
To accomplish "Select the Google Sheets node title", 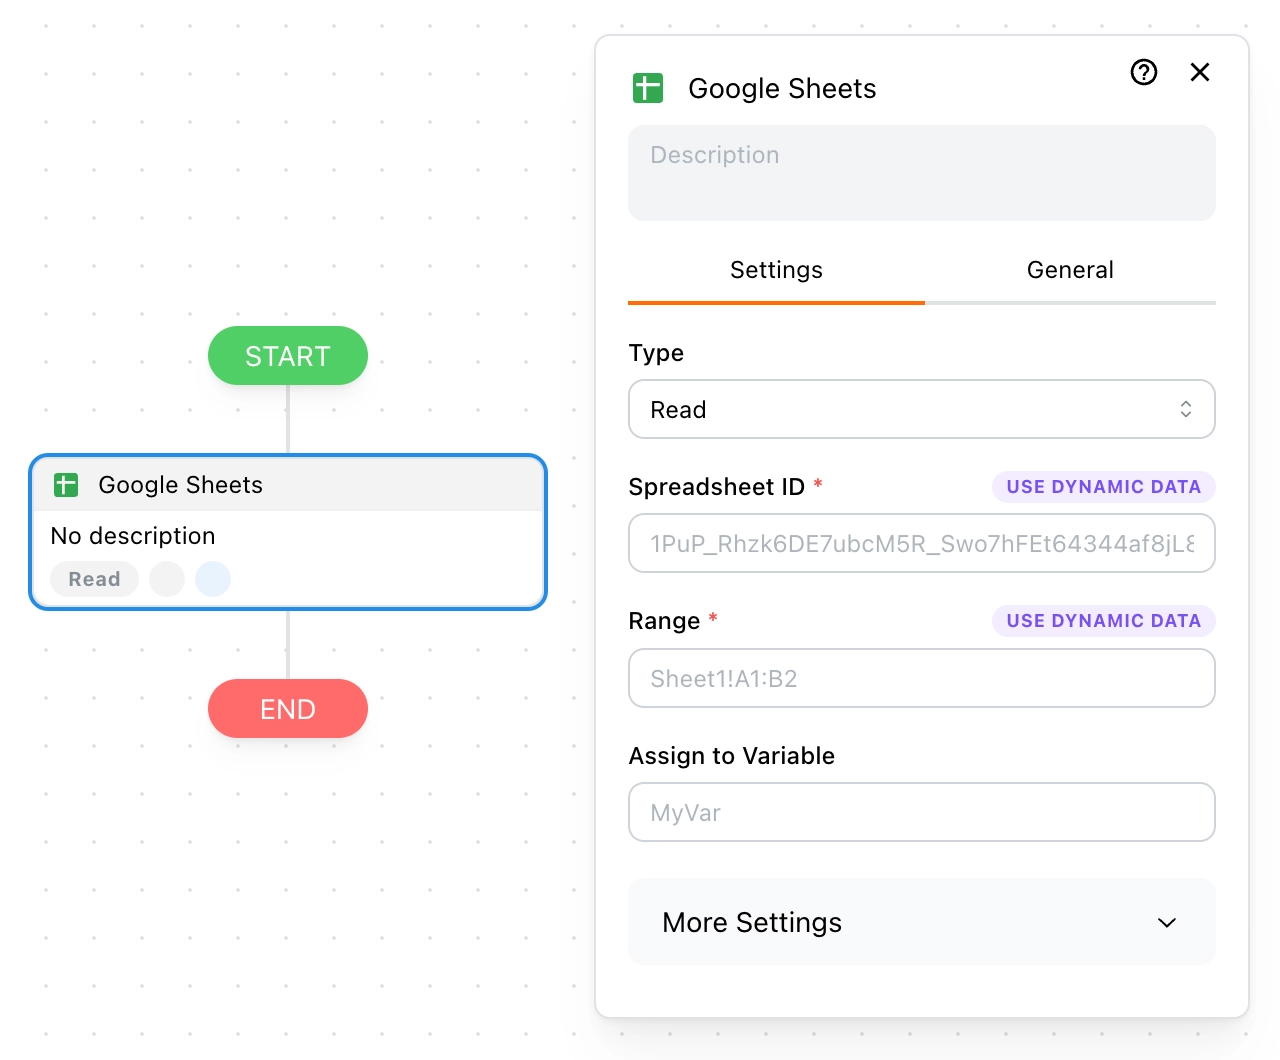I will pos(180,485).
